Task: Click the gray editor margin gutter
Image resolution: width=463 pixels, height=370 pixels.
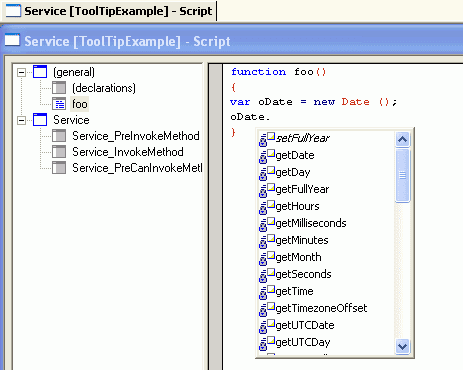Action: point(216,217)
